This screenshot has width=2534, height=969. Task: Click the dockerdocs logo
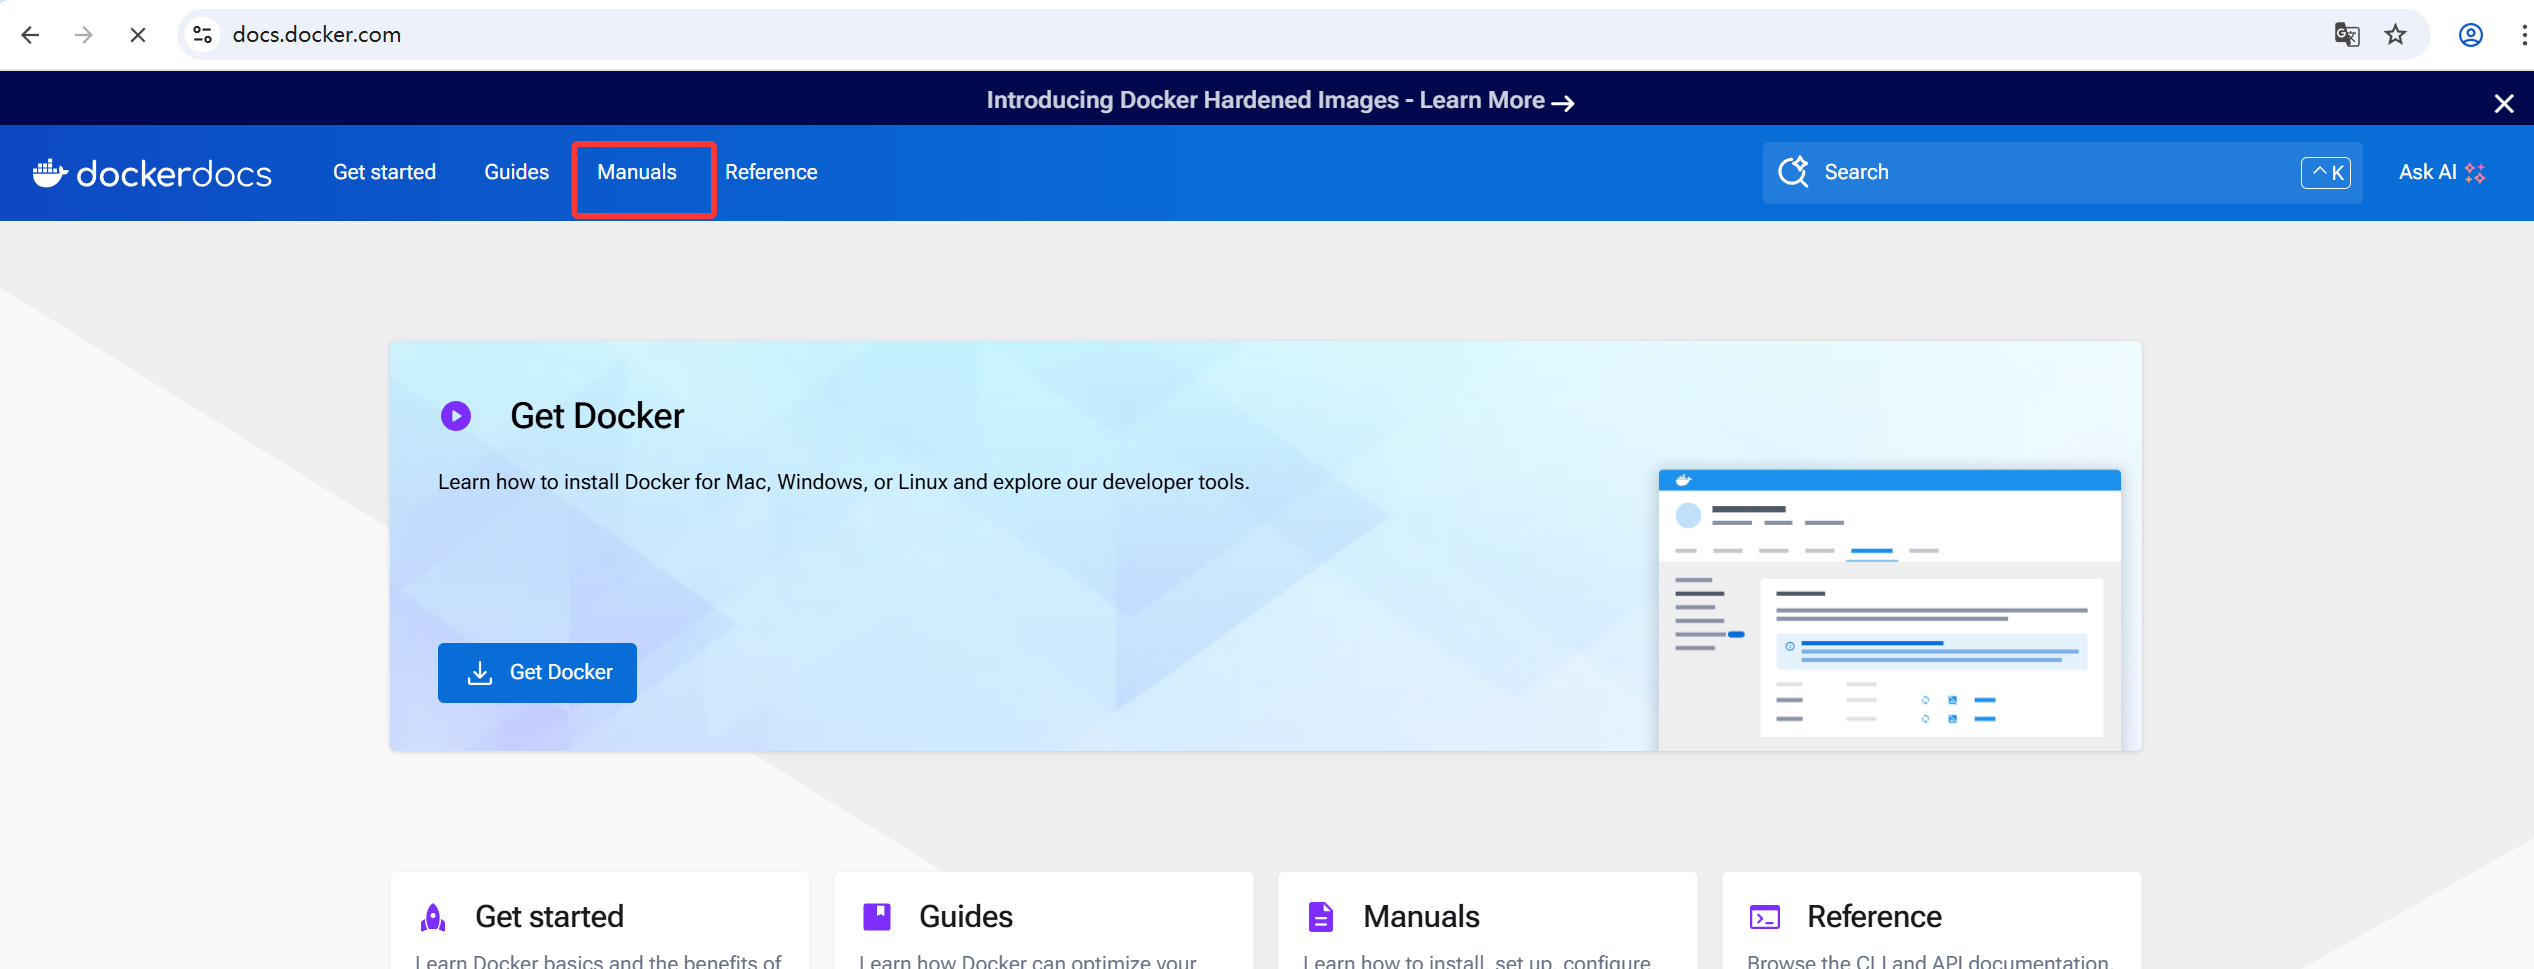tap(152, 173)
